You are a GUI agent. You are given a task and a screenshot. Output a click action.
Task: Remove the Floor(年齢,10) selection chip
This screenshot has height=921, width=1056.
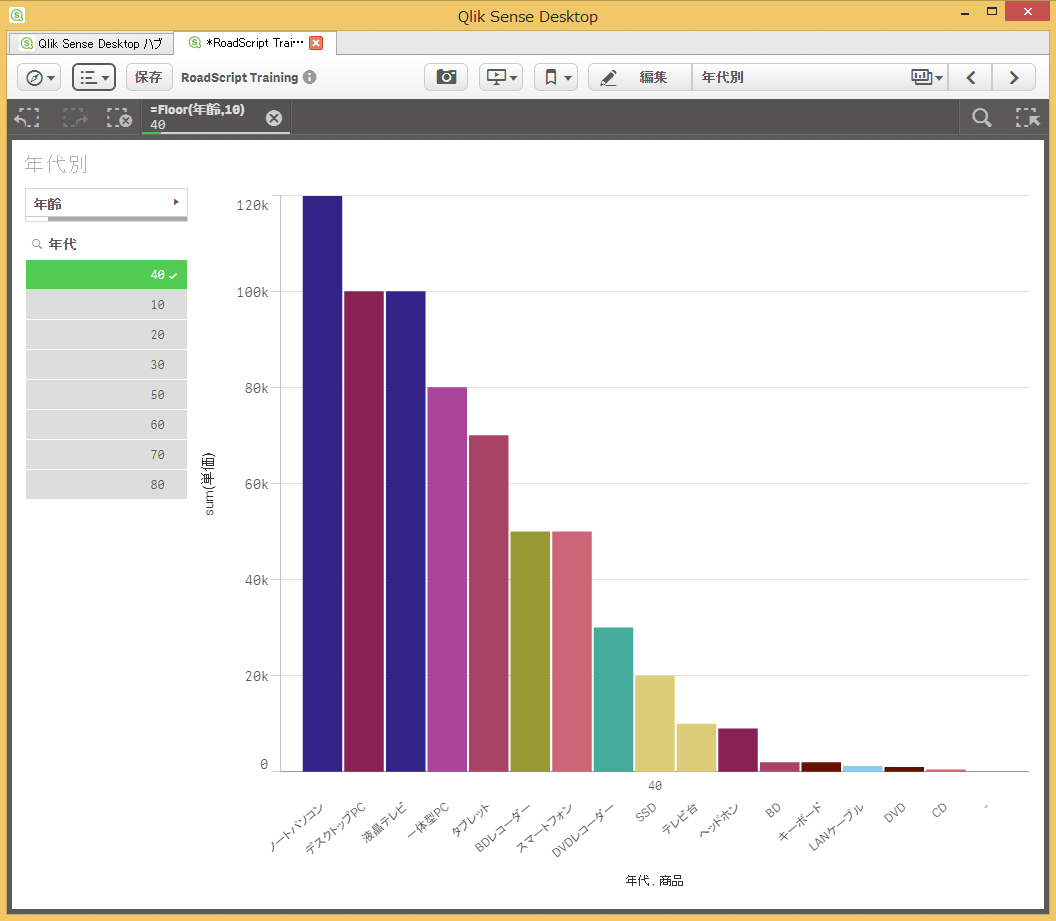point(273,117)
